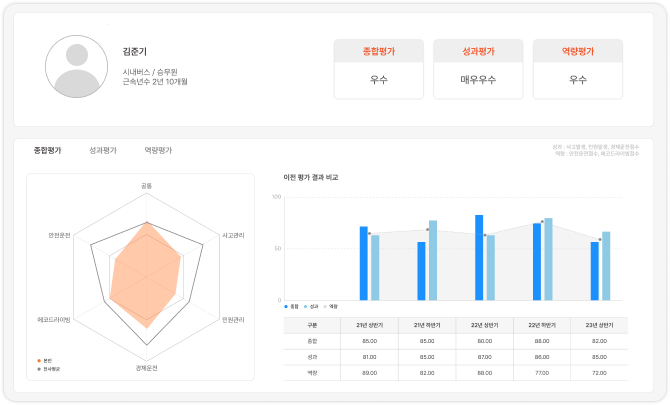The width and height of the screenshot is (670, 405).
Task: Click the orange filled radar polygon
Action: (x=145, y=275)
